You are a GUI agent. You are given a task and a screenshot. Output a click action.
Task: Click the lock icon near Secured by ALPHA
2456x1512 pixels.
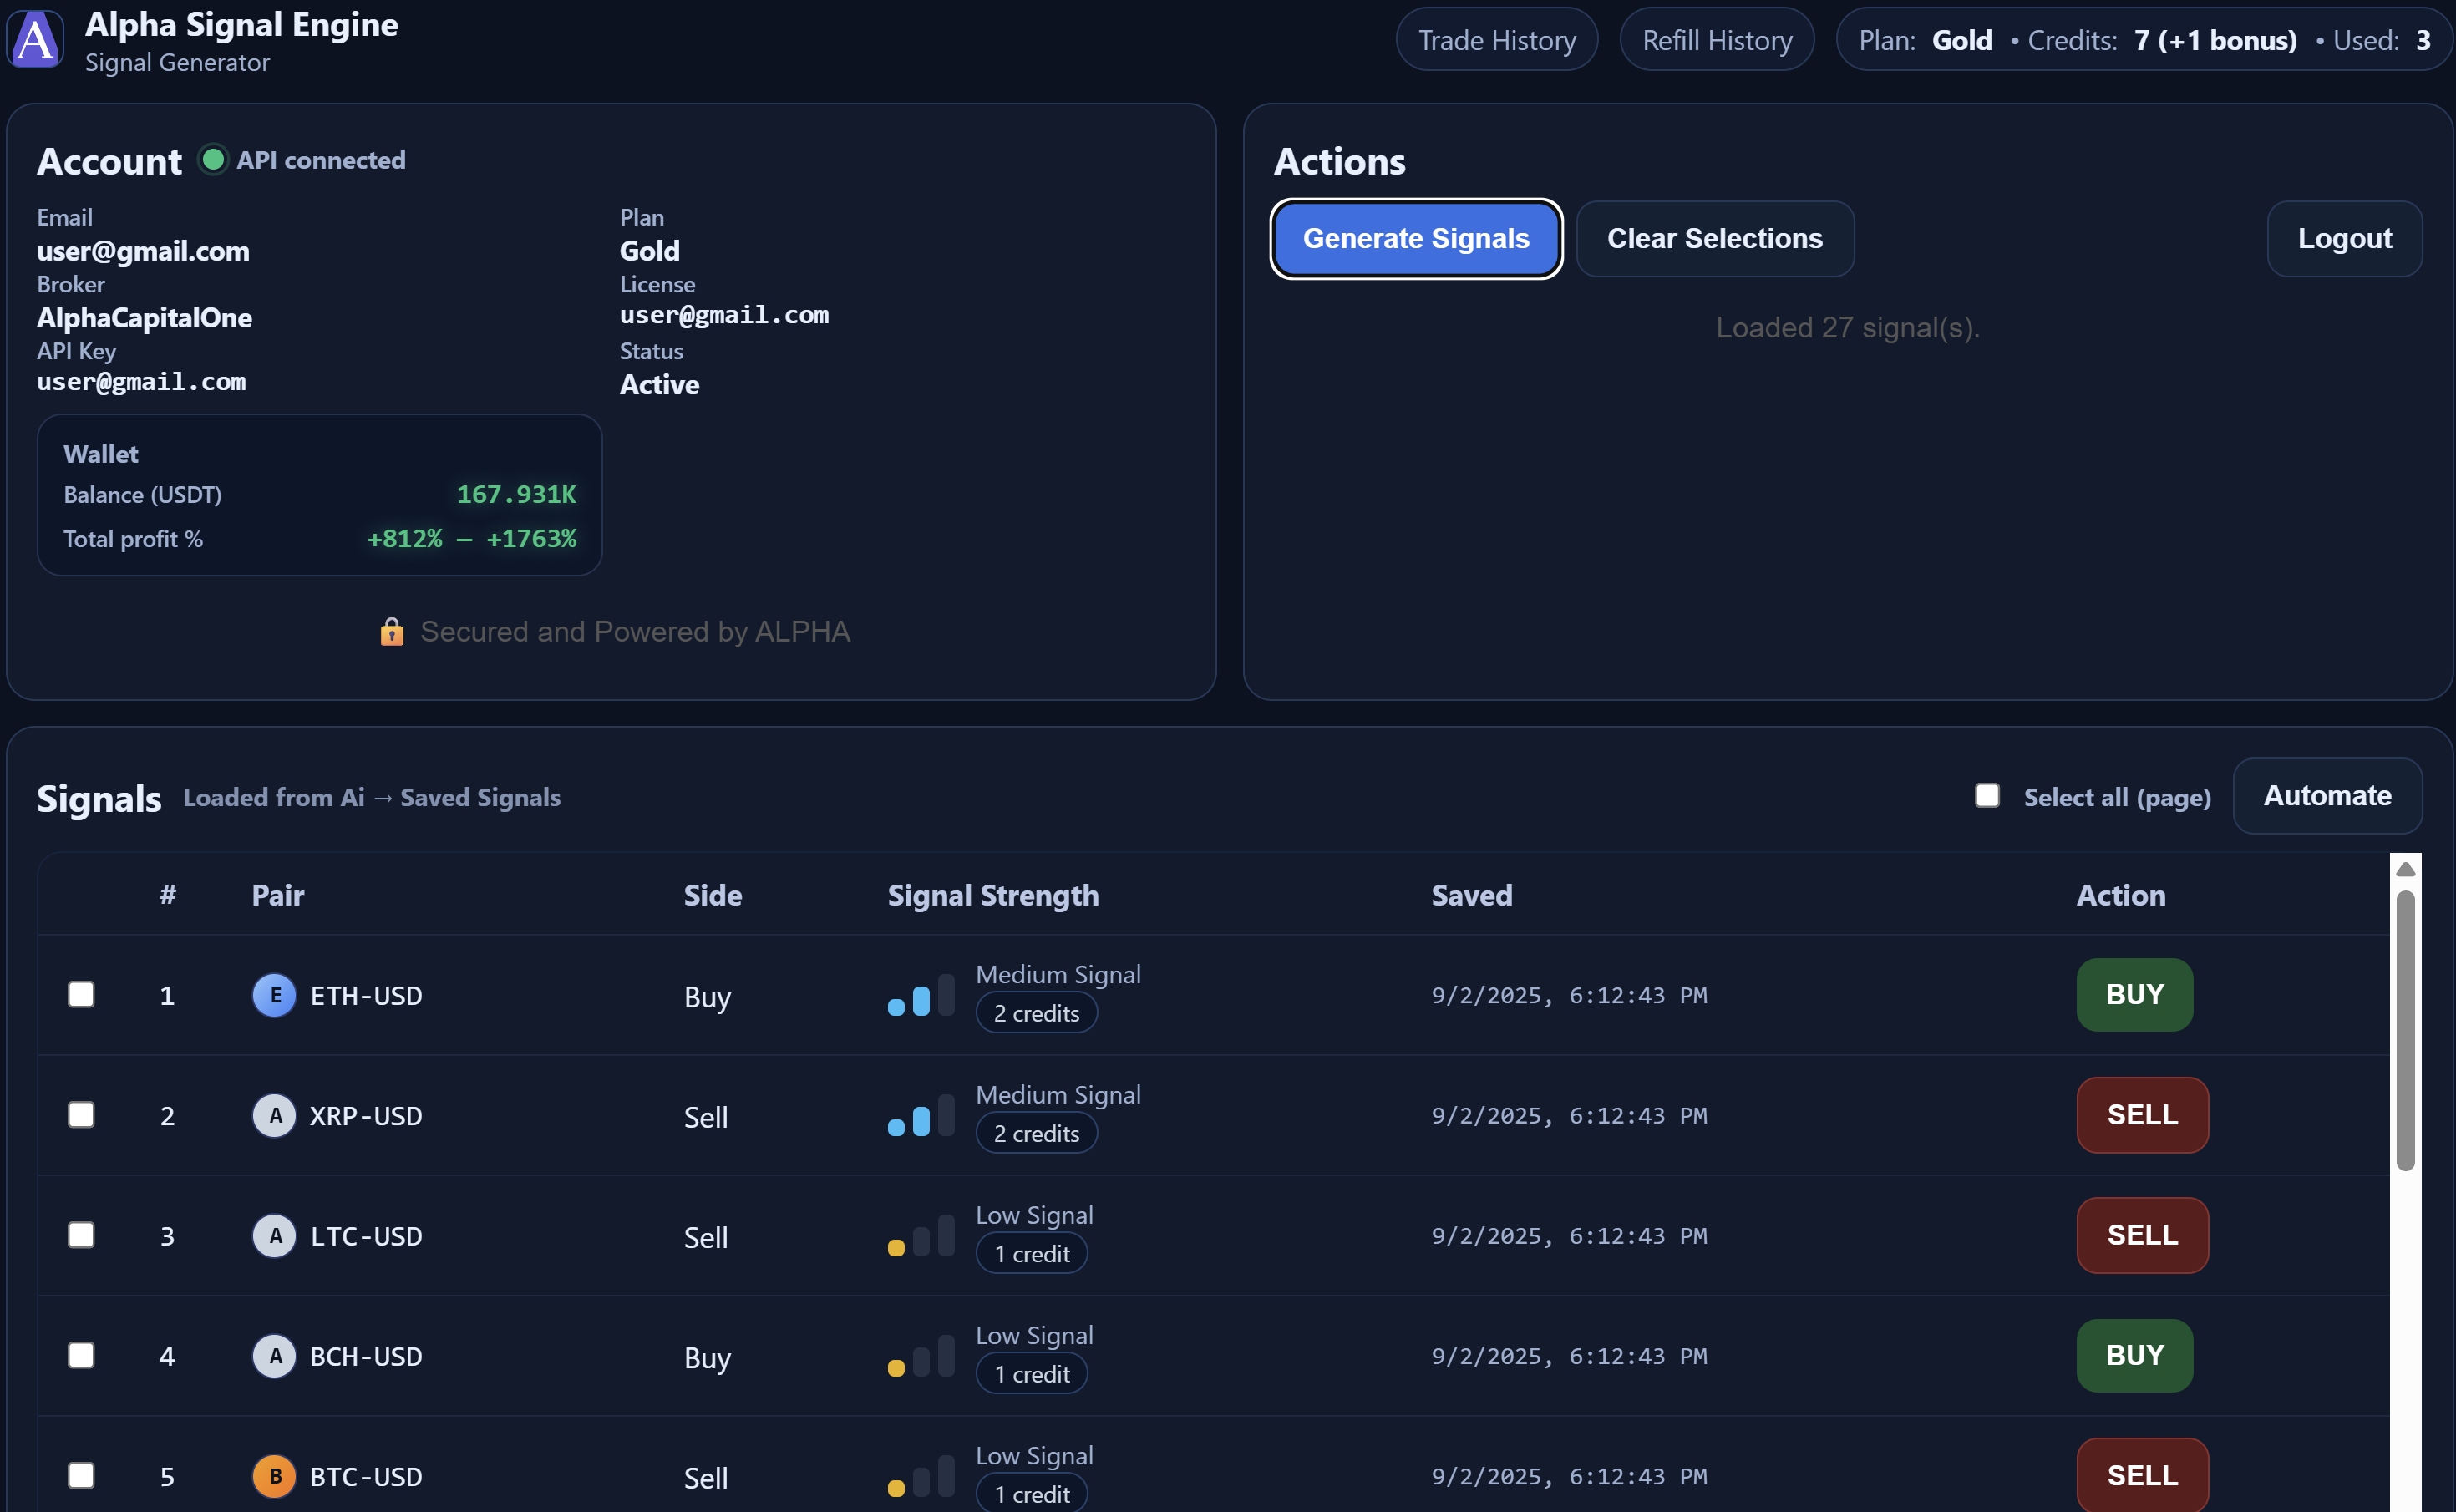(x=391, y=632)
